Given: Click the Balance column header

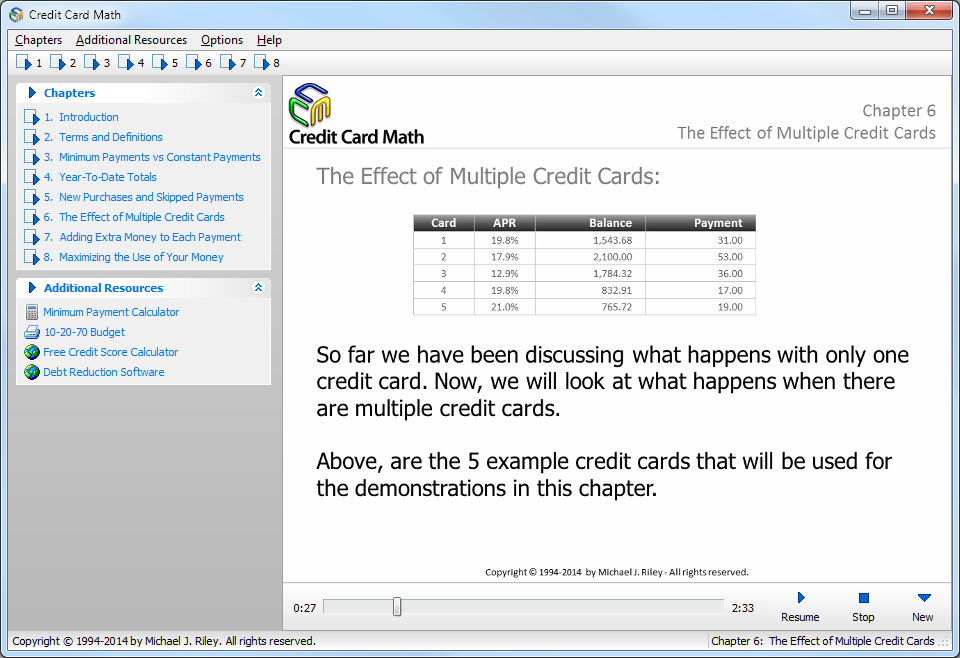Looking at the screenshot, I should pyautogui.click(x=590, y=223).
